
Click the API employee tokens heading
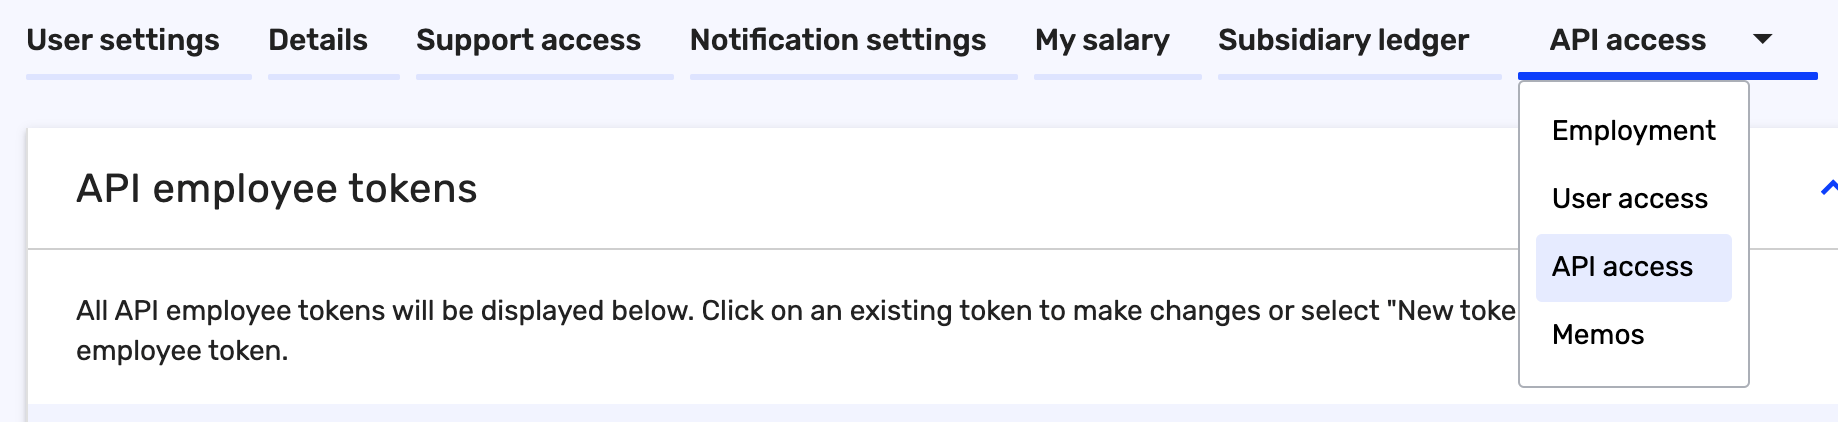[277, 189]
